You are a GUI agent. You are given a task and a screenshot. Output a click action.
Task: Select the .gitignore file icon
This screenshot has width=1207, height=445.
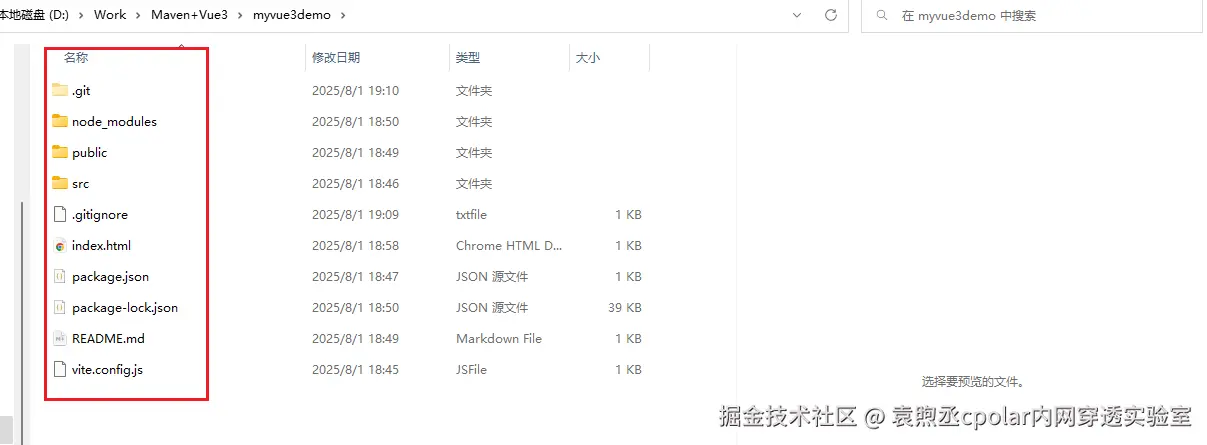pos(60,215)
